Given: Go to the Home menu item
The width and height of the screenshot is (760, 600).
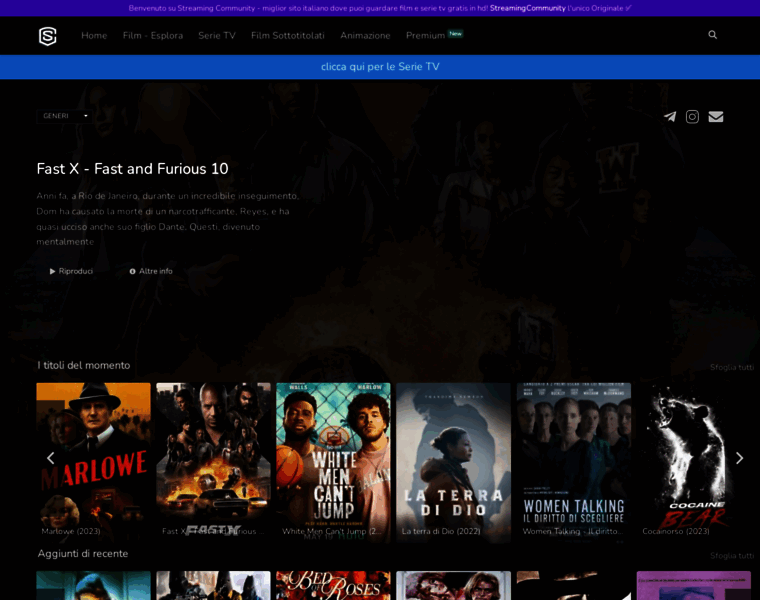Looking at the screenshot, I should pos(94,35).
